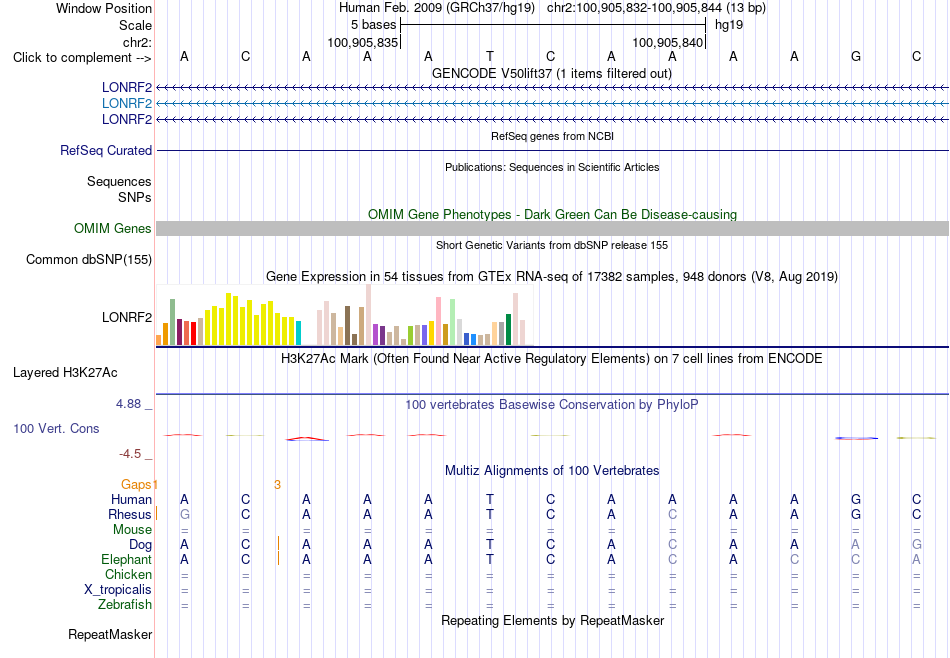
Task: Click the 4.88 conservation scale value
Action: point(128,404)
